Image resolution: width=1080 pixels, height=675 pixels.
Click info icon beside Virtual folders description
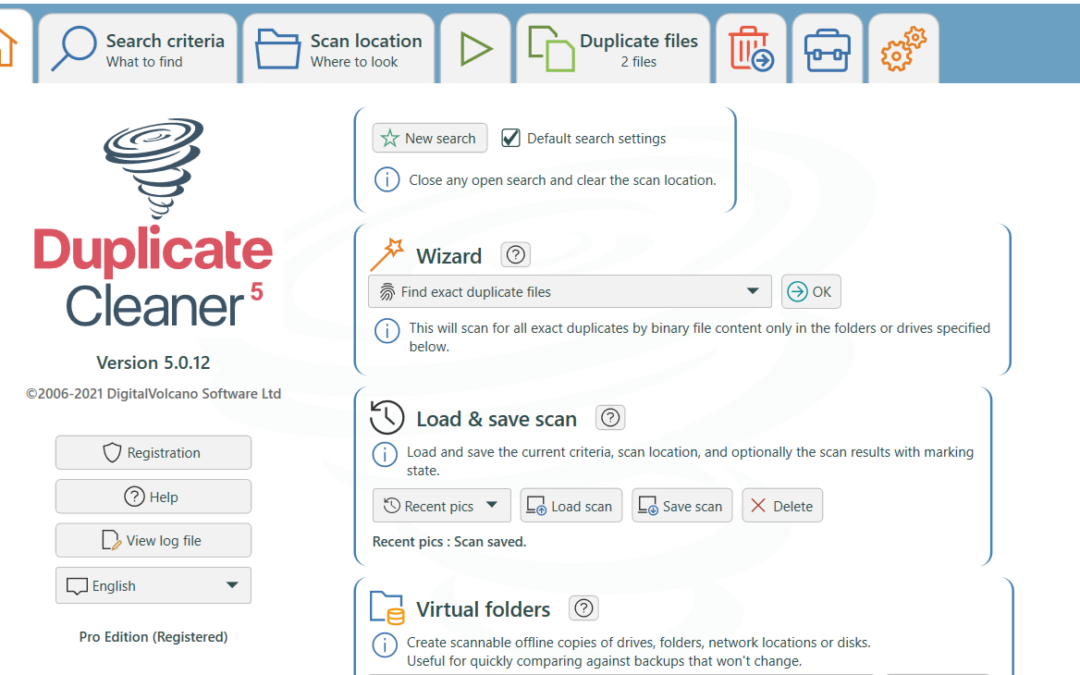click(x=384, y=645)
